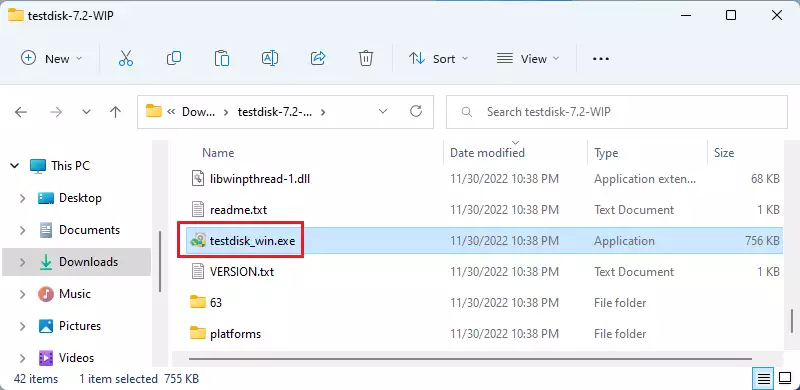Click the Copy icon in toolbar
Image resolution: width=800 pixels, height=390 pixels.
[174, 58]
